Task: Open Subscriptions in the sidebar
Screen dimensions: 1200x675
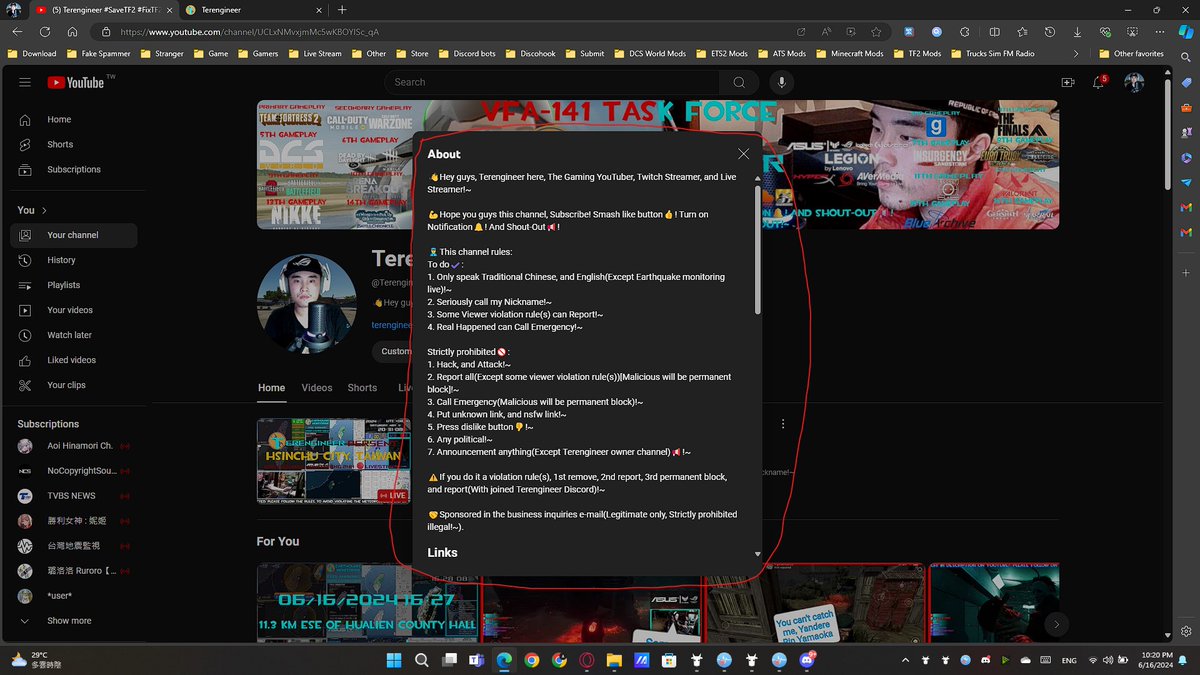Action: pyautogui.click(x=74, y=169)
